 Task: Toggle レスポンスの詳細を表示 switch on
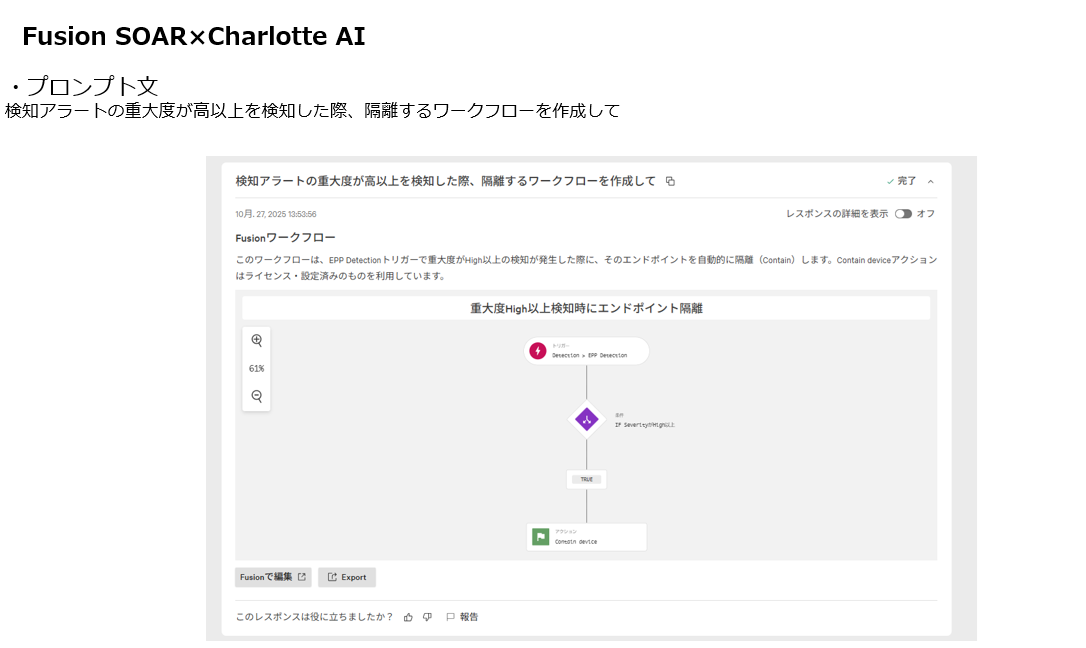904,213
